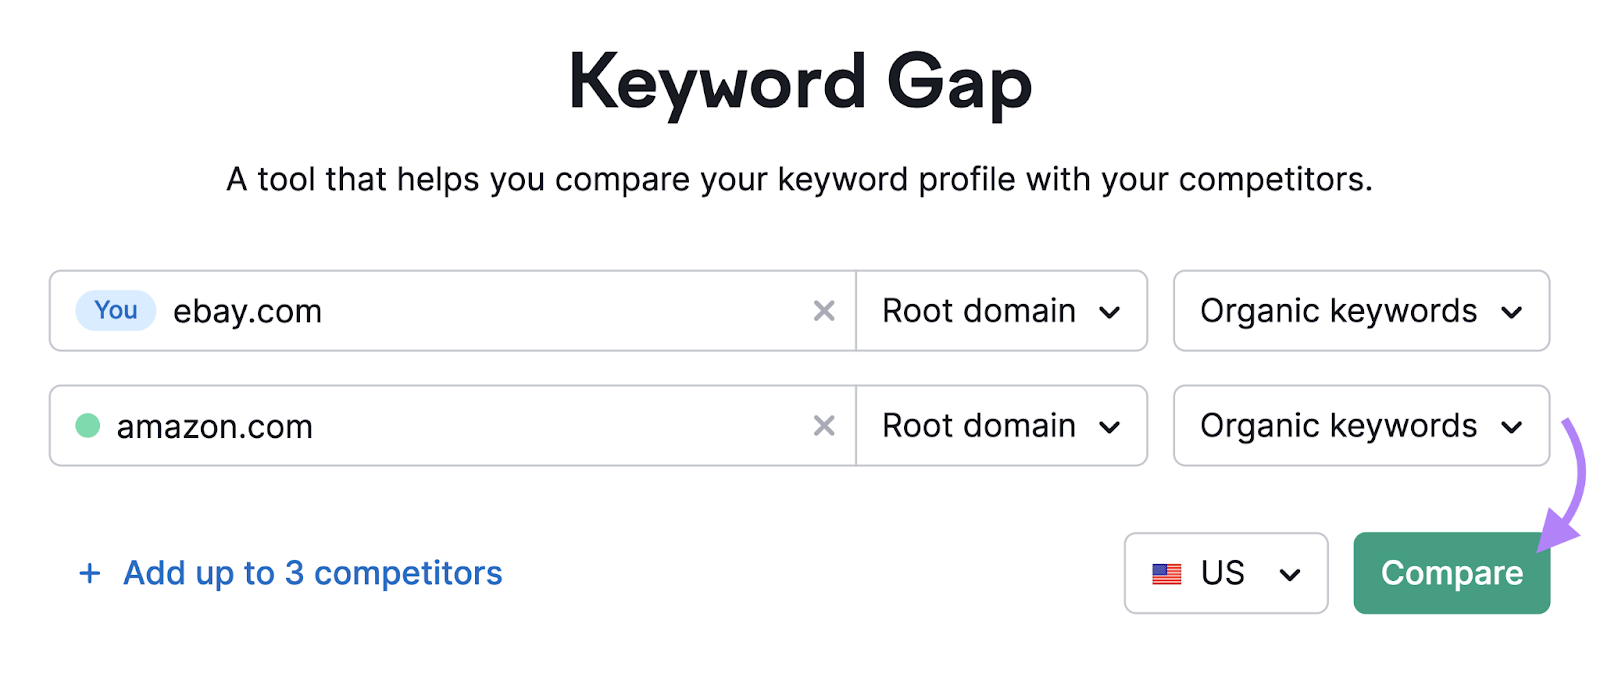Click the tool description text
1600x674 pixels.
point(800,180)
